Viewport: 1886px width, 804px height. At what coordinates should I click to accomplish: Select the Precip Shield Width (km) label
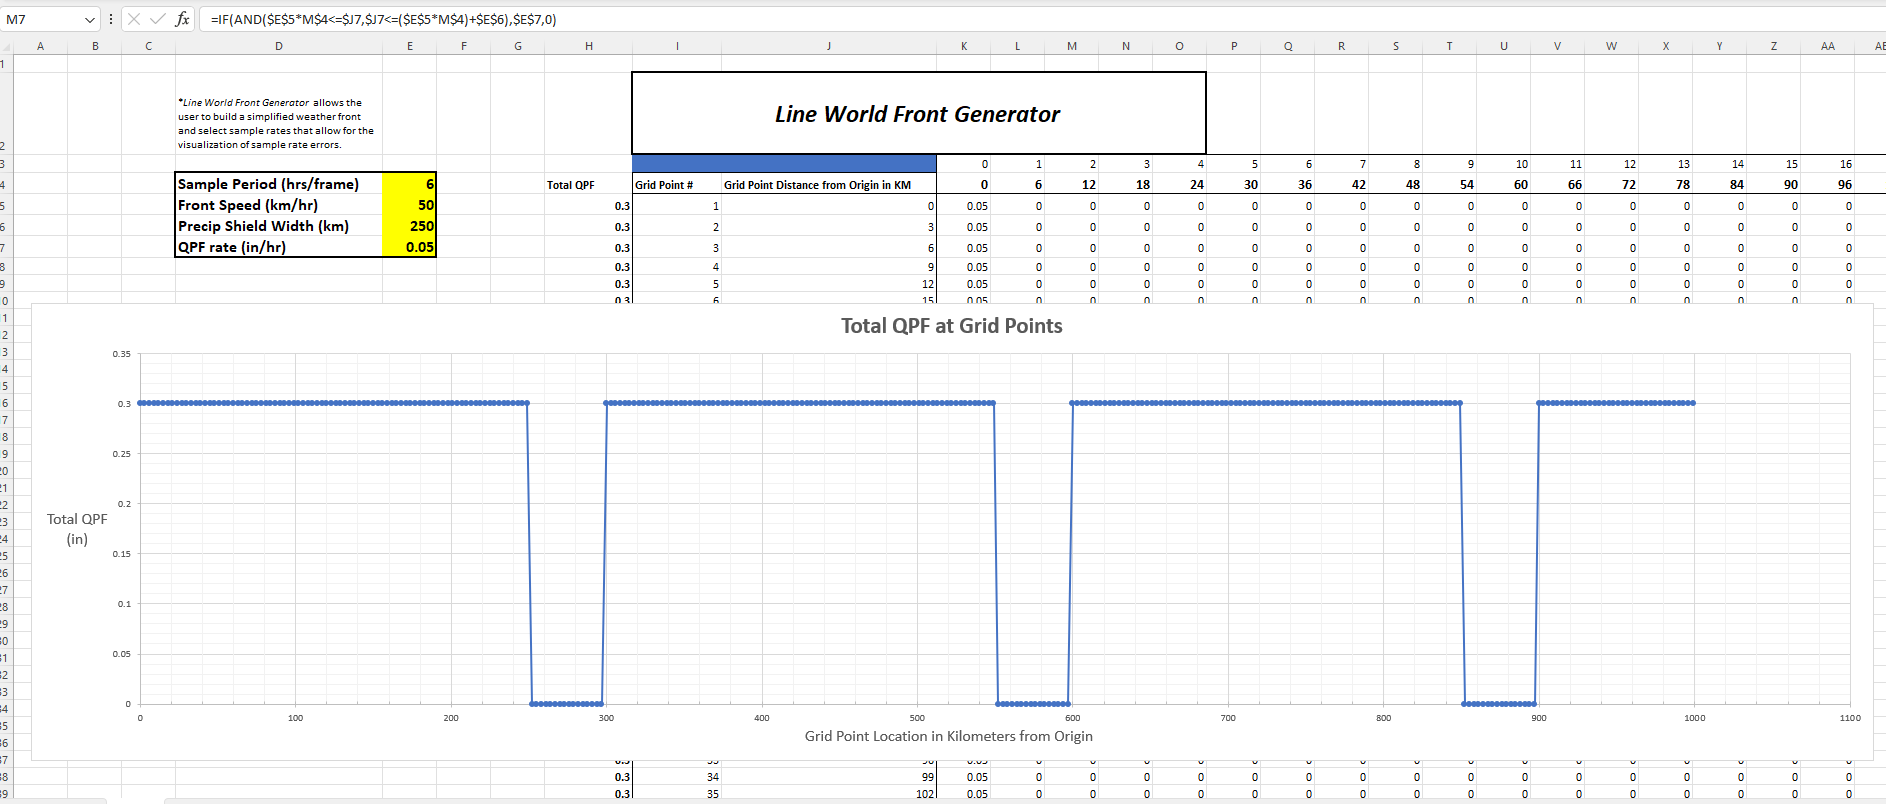(x=279, y=226)
